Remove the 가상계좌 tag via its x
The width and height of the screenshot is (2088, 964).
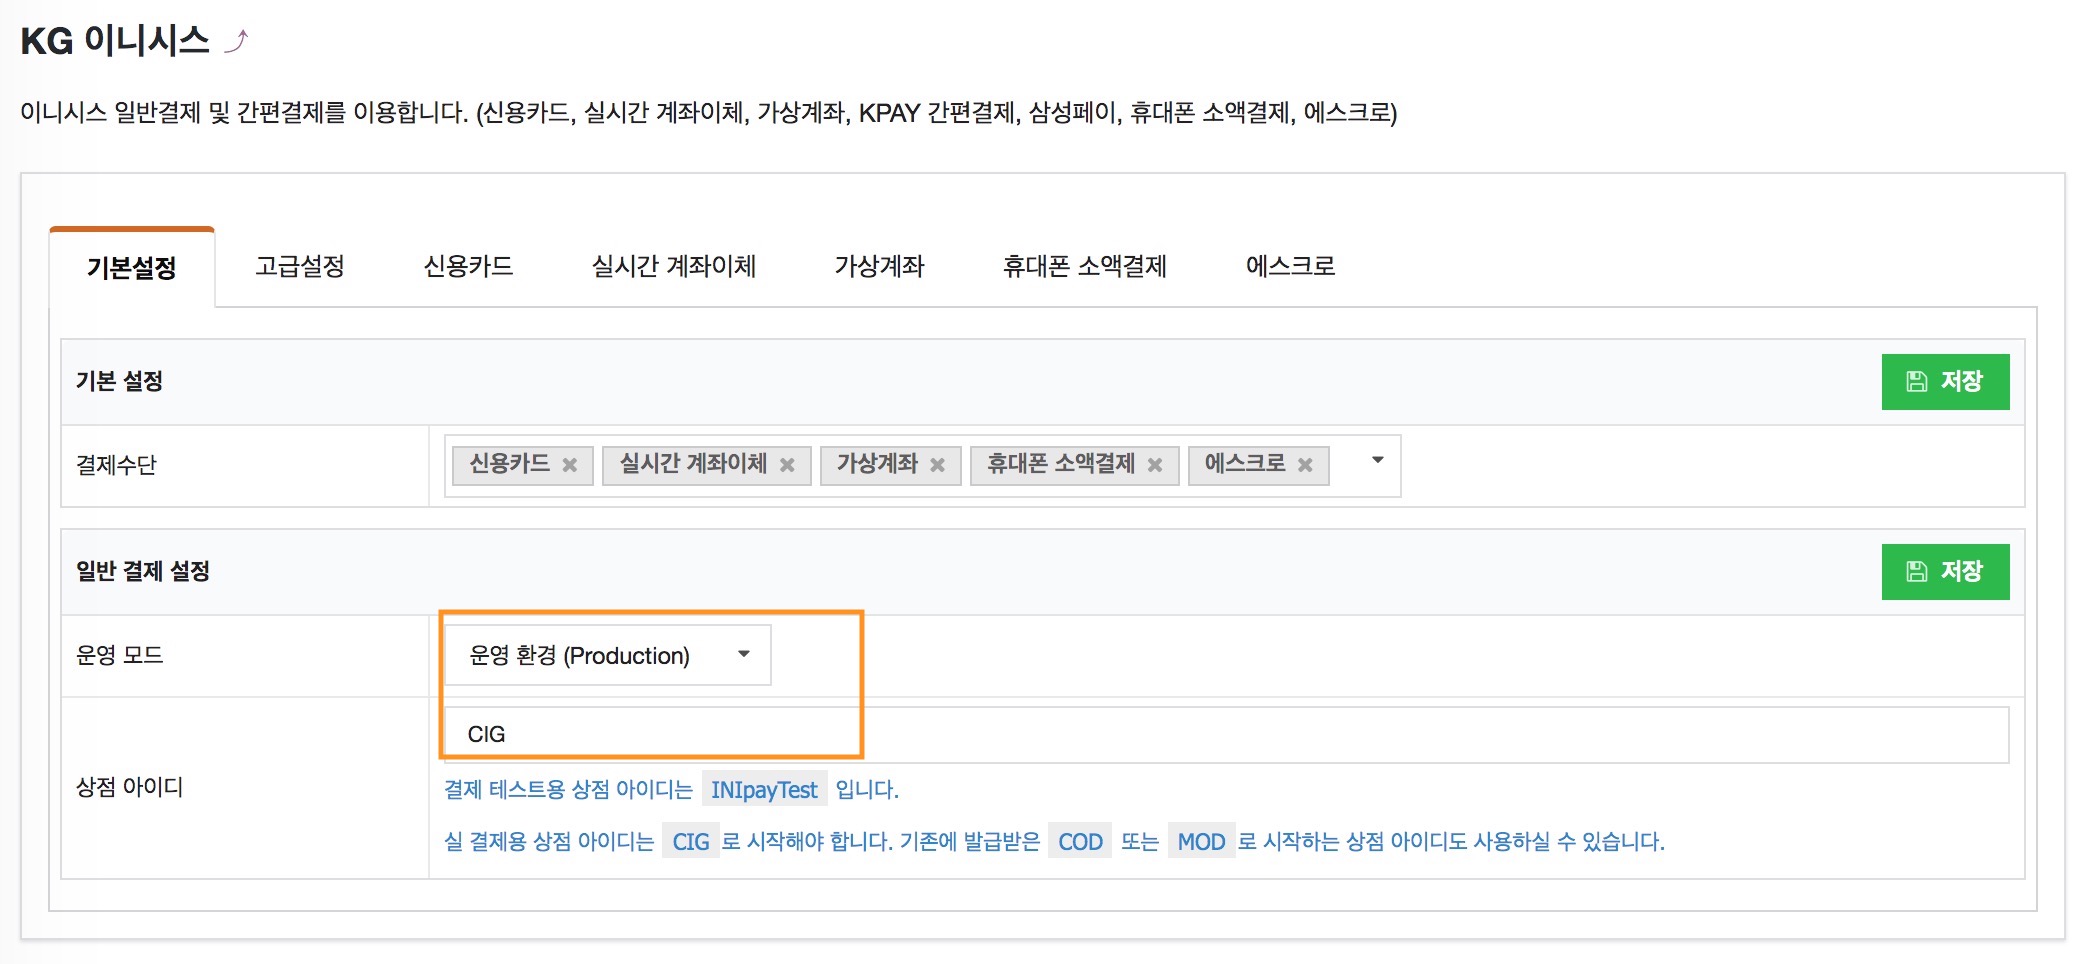tap(937, 465)
